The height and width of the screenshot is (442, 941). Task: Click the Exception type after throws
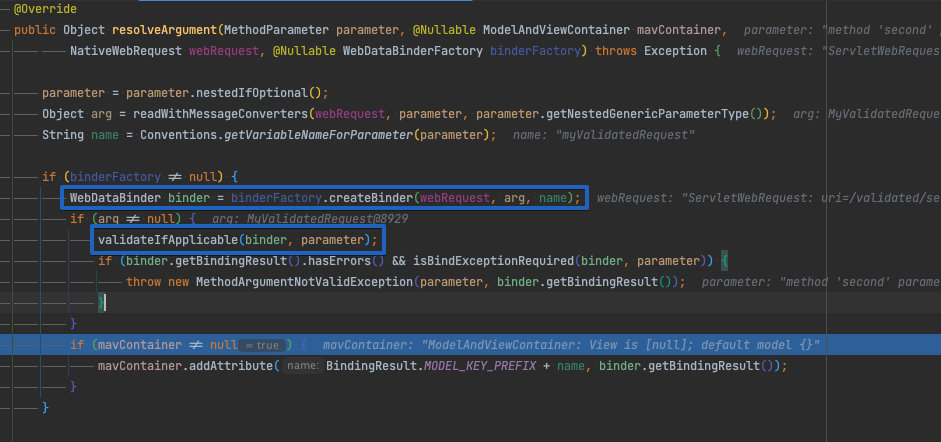coord(675,51)
